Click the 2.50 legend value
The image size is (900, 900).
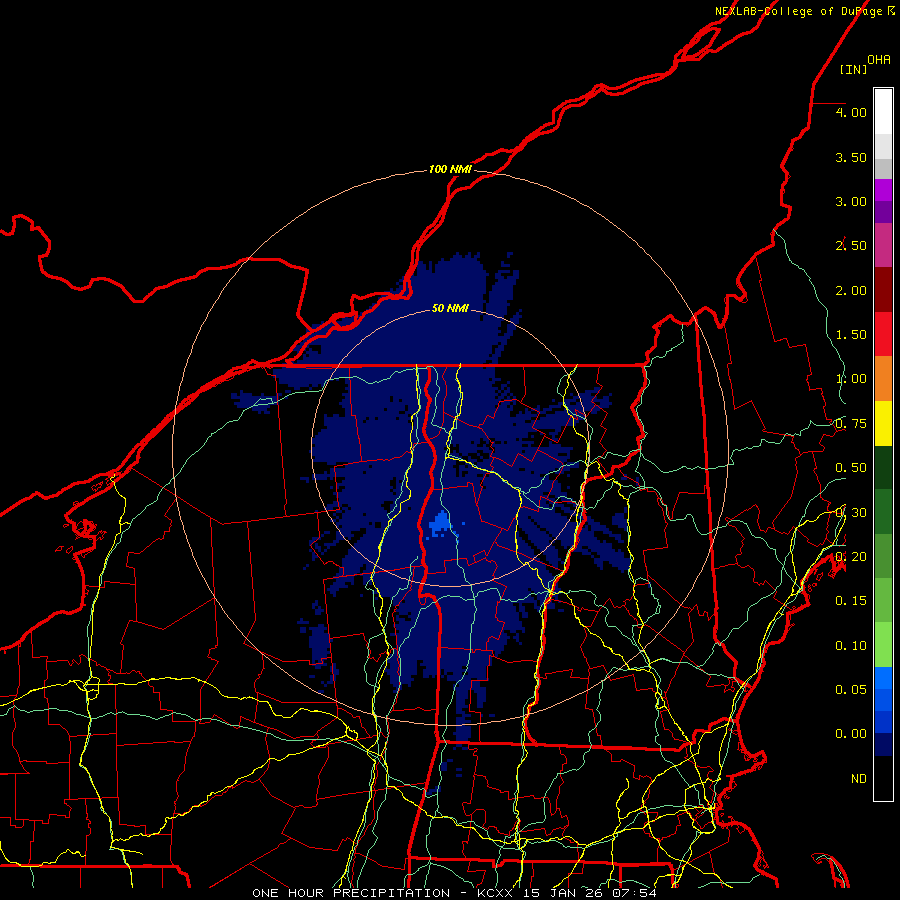851,246
